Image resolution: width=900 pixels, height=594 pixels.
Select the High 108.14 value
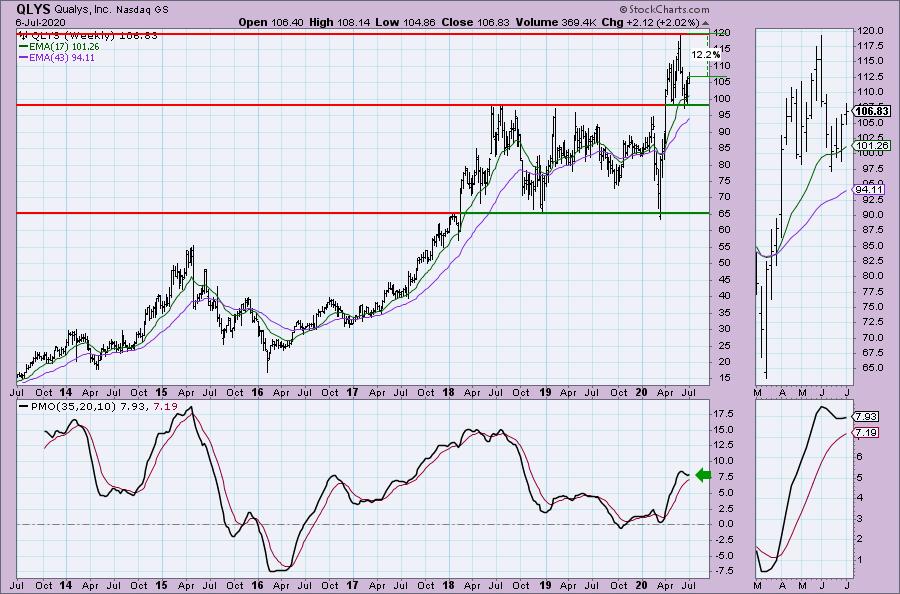pos(340,22)
